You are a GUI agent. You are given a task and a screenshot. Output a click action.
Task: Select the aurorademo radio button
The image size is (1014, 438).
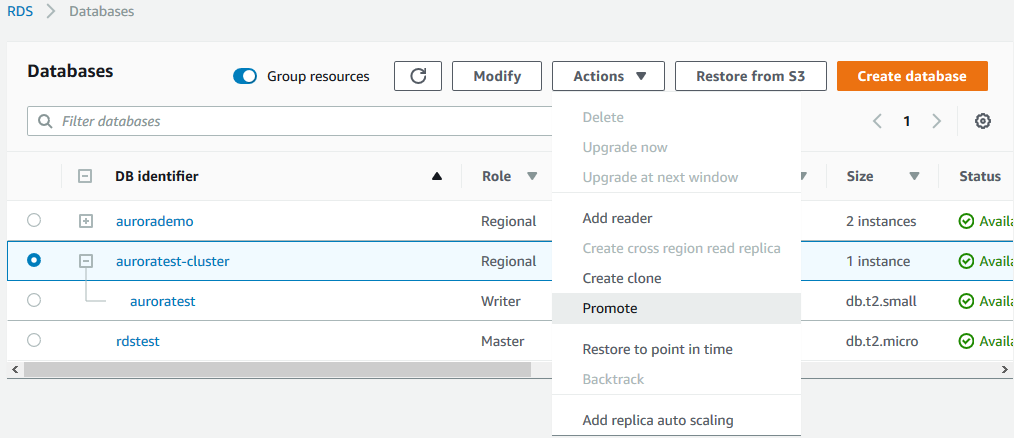pos(34,221)
